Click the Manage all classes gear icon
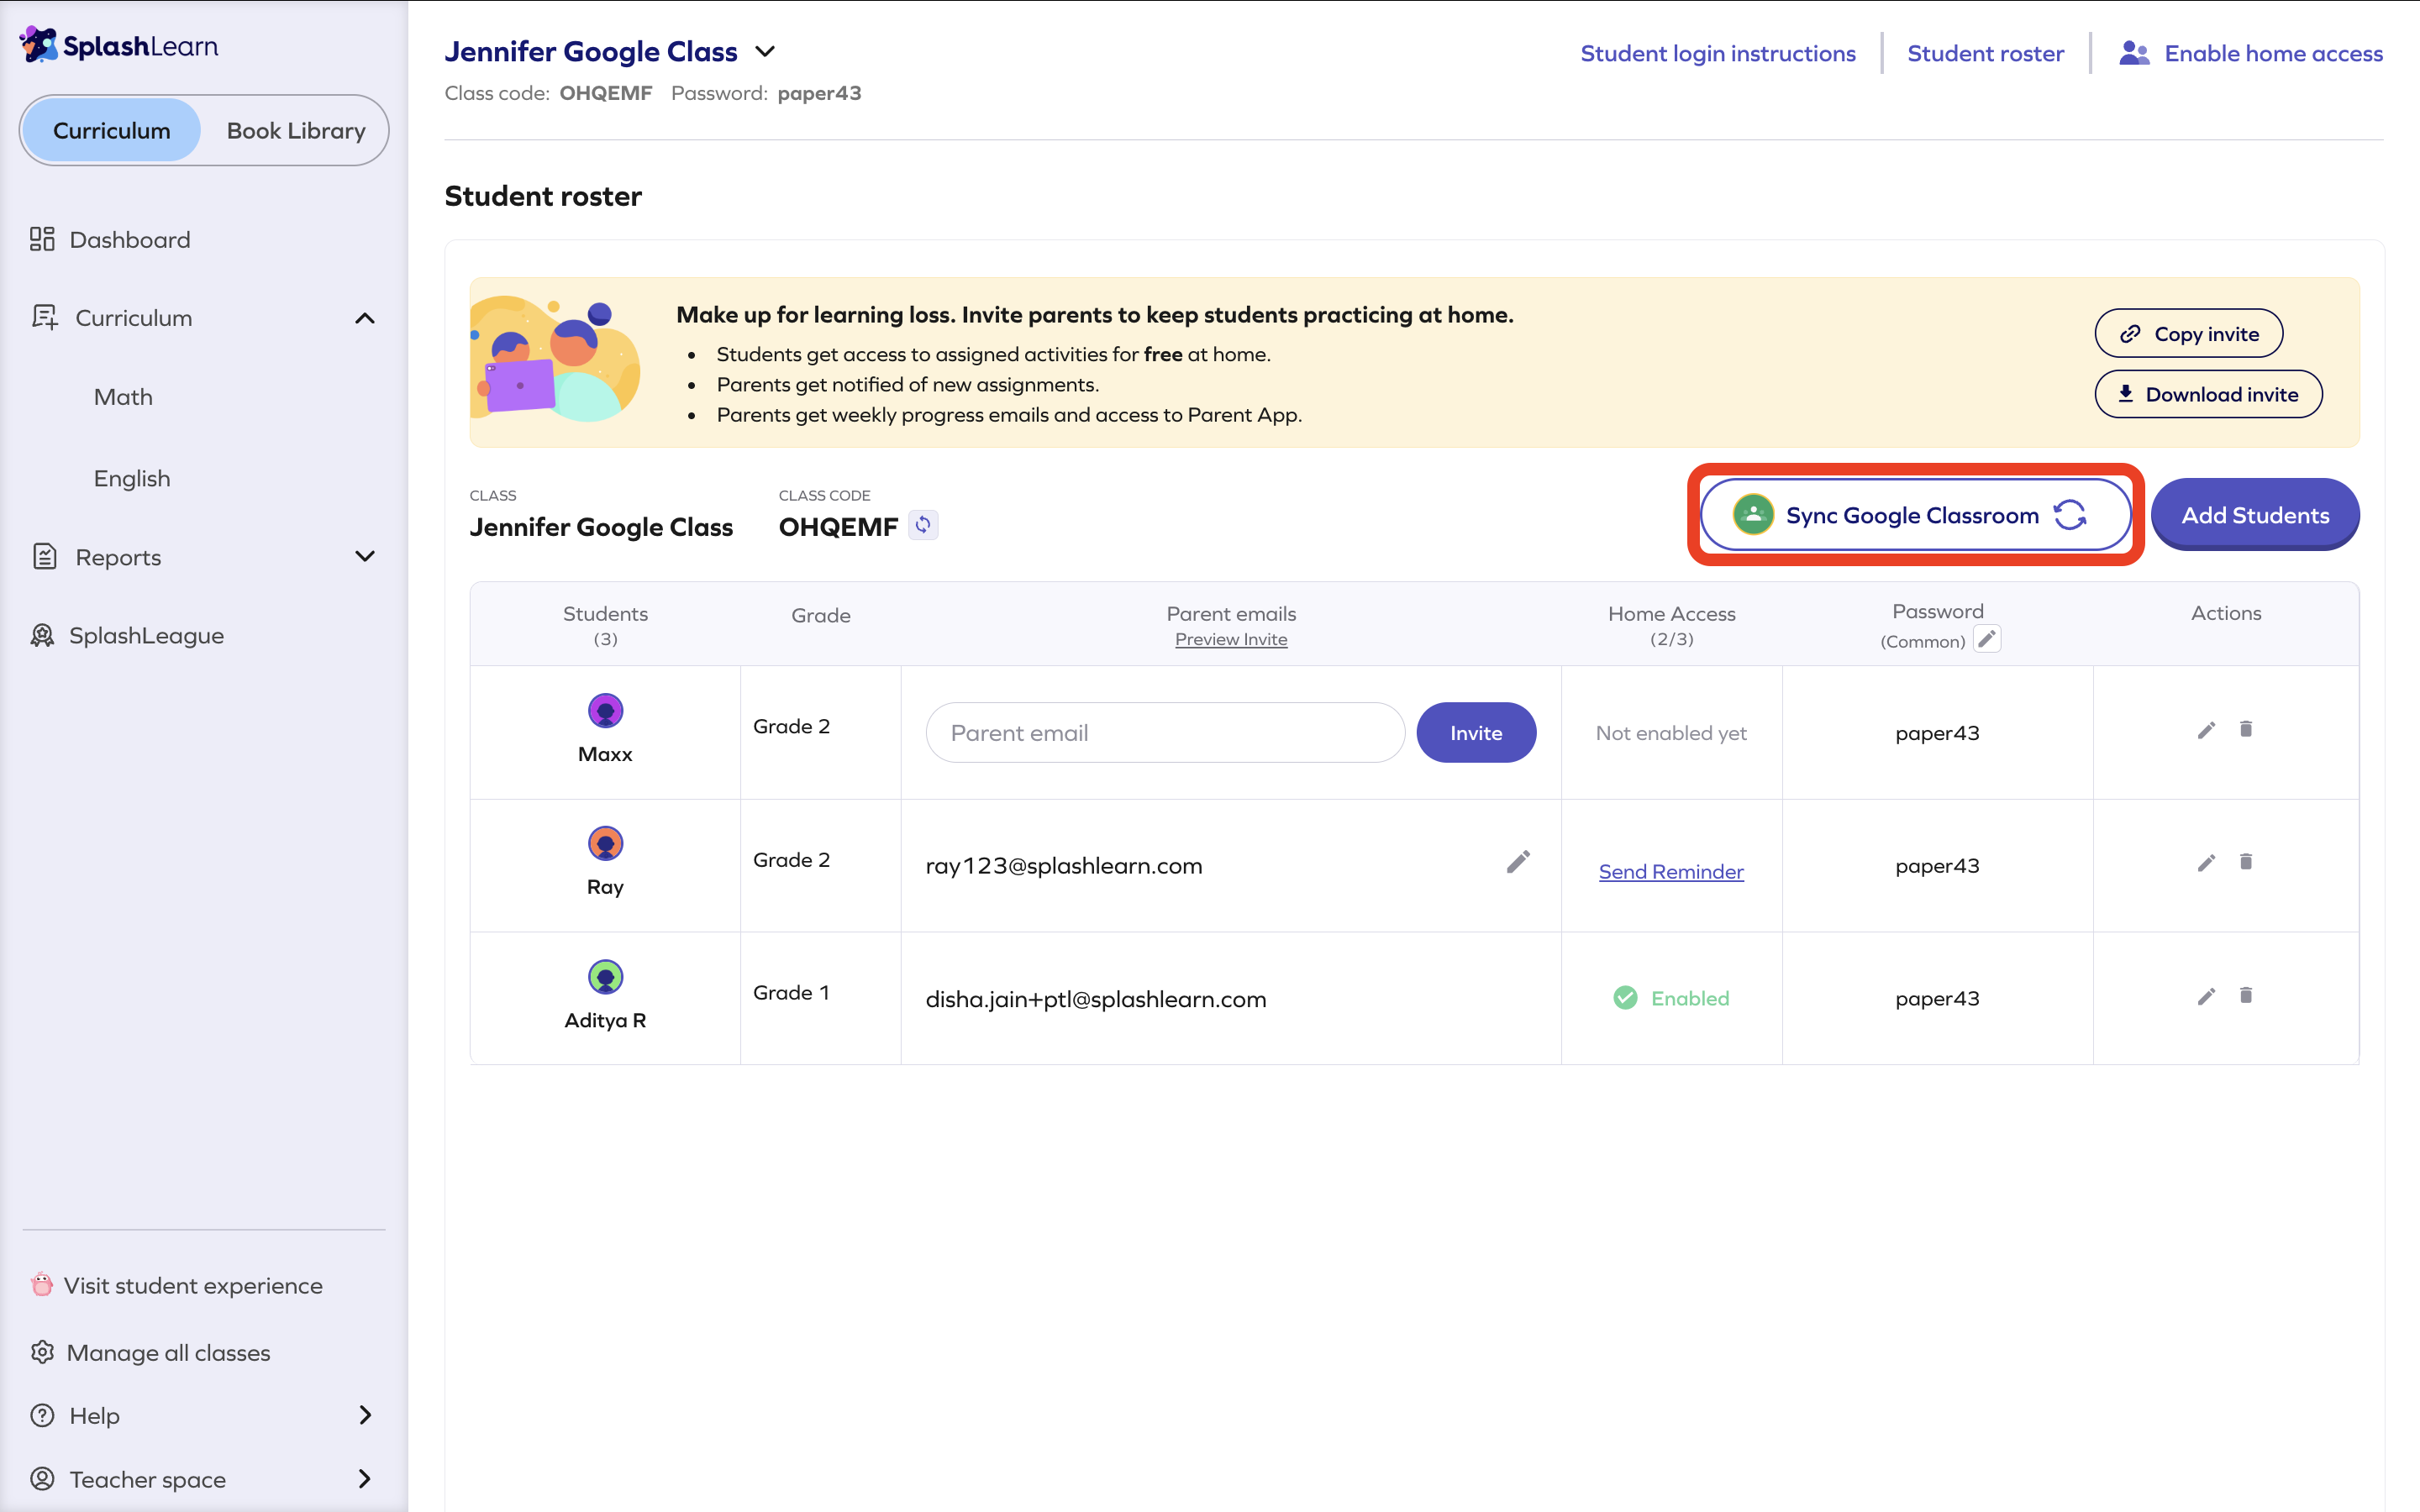Image resolution: width=2420 pixels, height=1512 pixels. coord(42,1352)
